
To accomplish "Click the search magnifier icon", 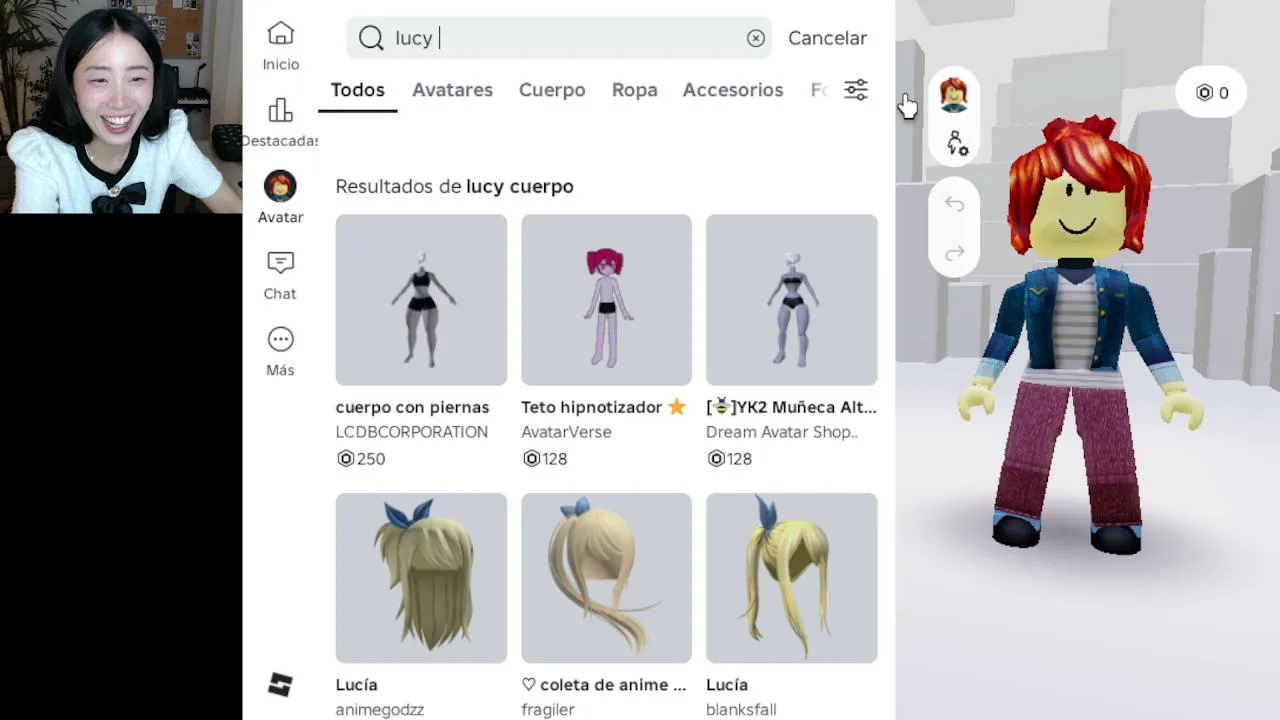I will pyautogui.click(x=371, y=38).
